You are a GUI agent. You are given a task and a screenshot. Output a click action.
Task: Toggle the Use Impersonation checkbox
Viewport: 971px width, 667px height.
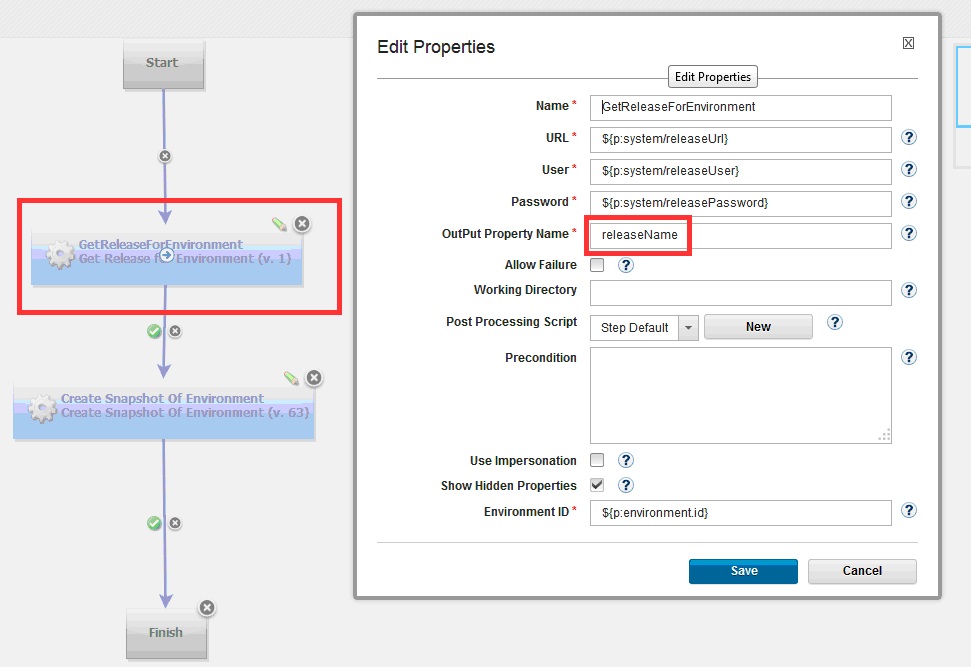(x=597, y=461)
